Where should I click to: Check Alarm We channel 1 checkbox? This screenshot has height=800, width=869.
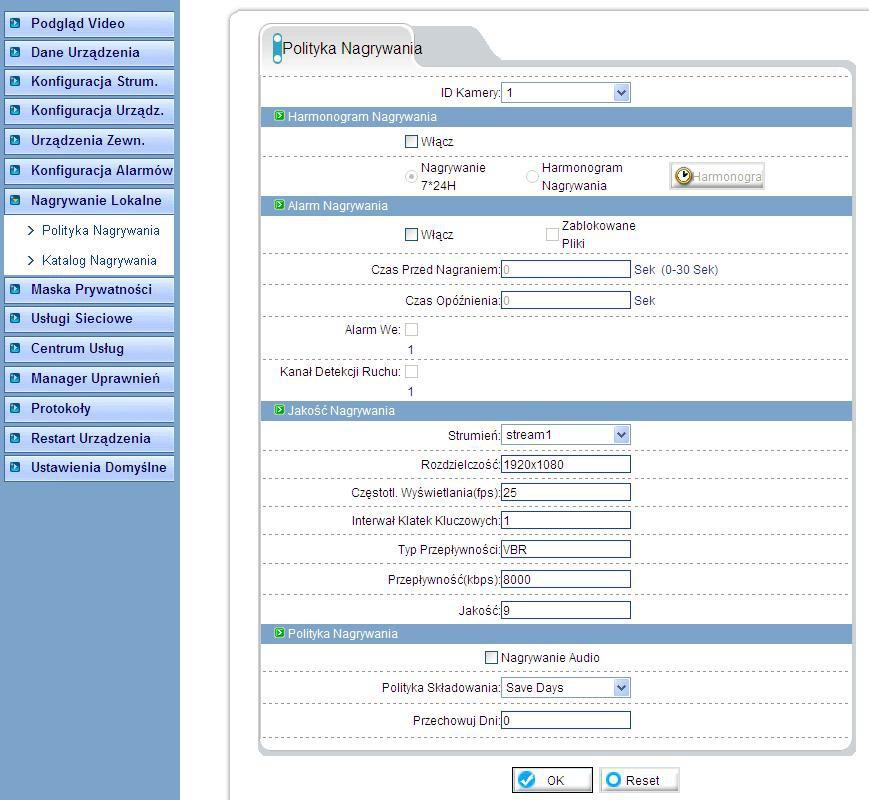[411, 330]
